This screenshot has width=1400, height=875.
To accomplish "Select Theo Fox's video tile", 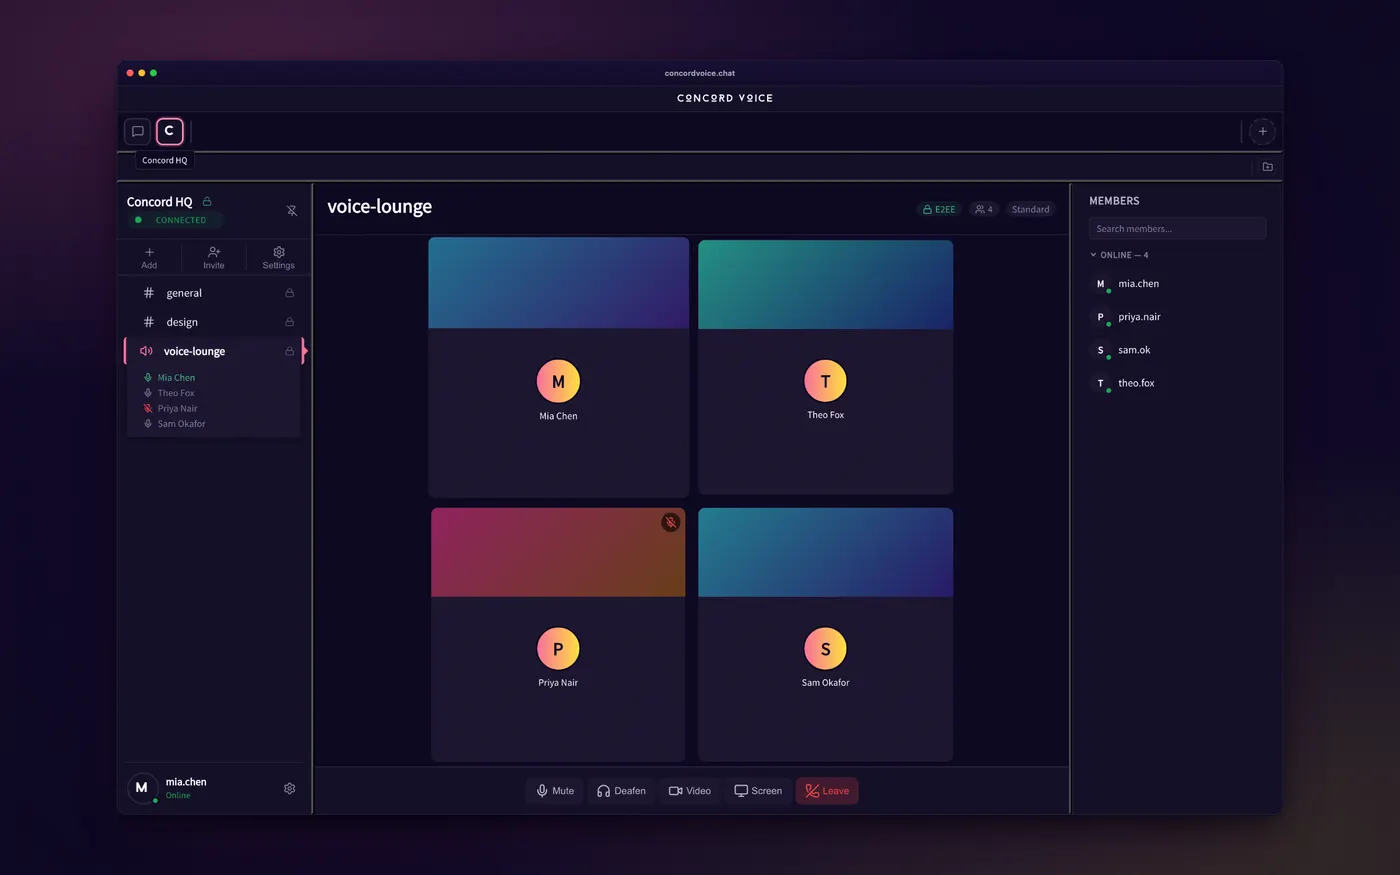I will 825,367.
